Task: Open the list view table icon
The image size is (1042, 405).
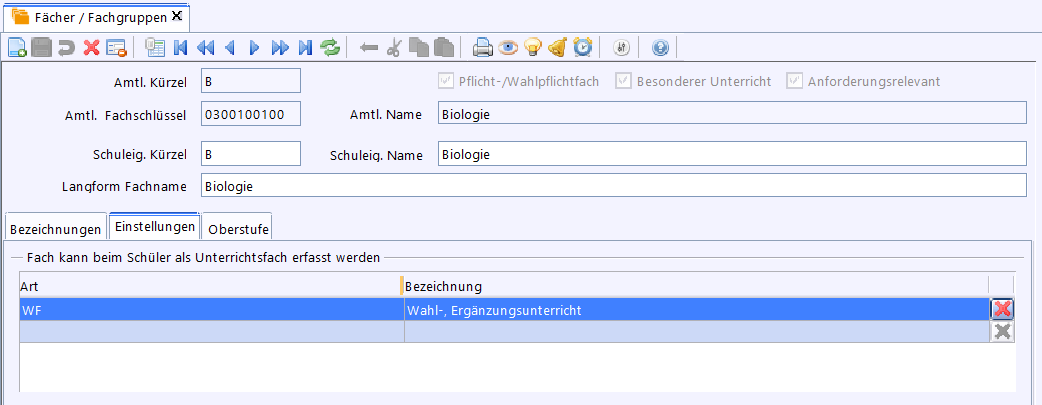Action: (x=154, y=47)
